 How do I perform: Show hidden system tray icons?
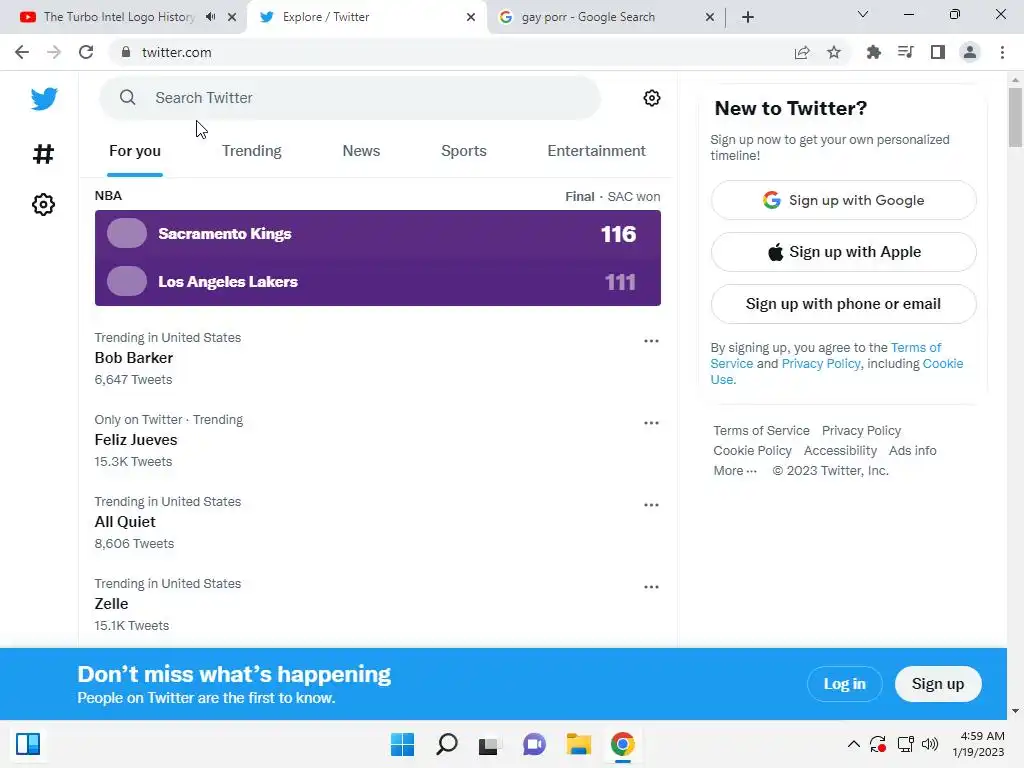[x=853, y=744]
